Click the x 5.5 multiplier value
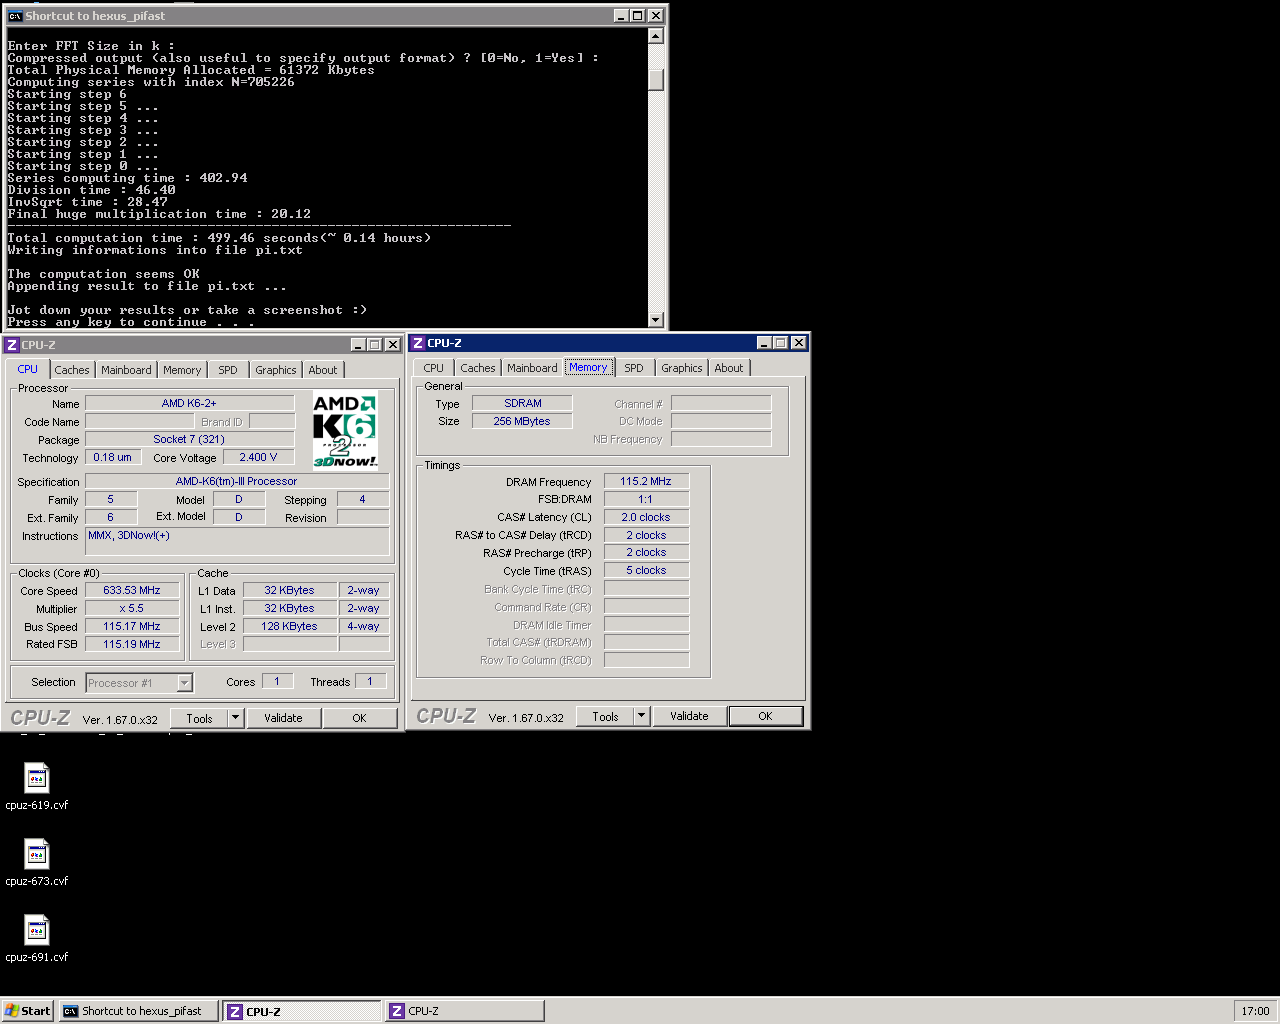 [x=132, y=608]
